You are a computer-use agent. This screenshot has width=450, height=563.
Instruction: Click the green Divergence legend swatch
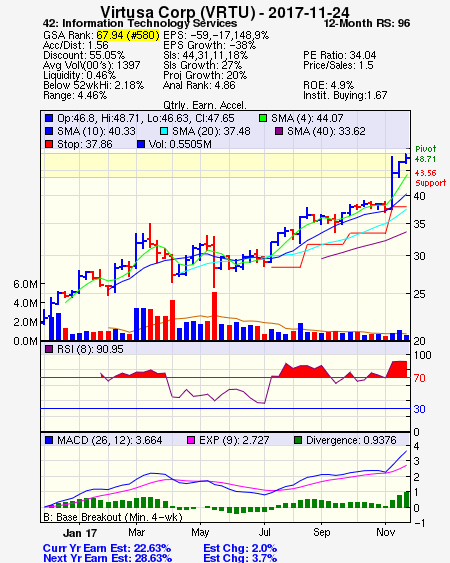(x=298, y=440)
